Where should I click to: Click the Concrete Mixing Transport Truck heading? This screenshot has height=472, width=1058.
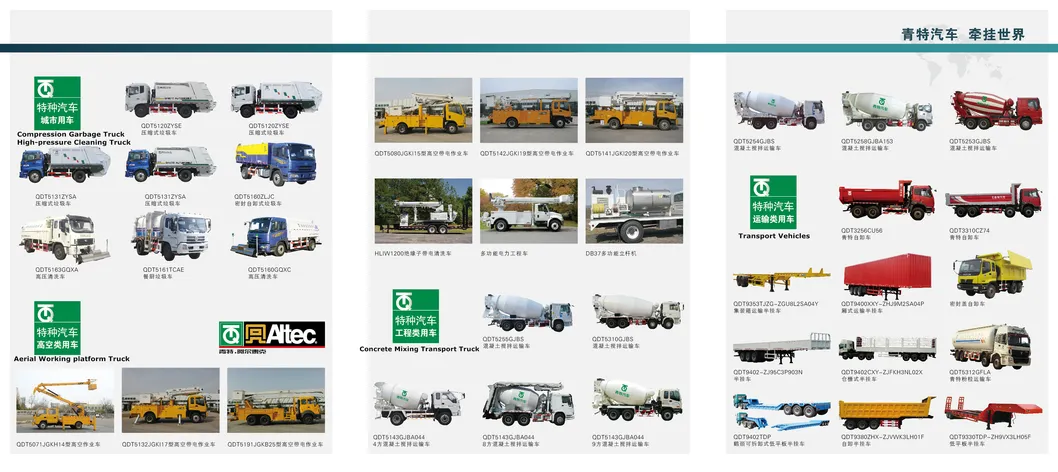(420, 349)
